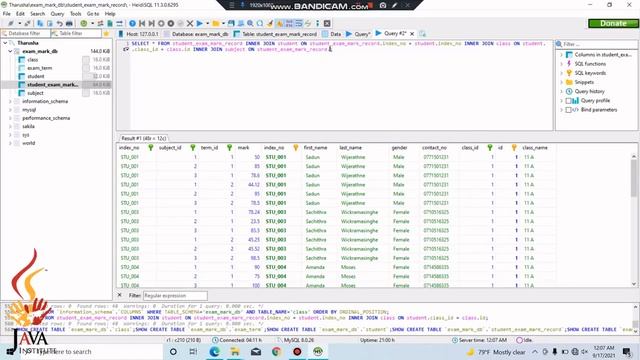
Task: Expand Snippets in helpers panel
Action: click(561, 82)
